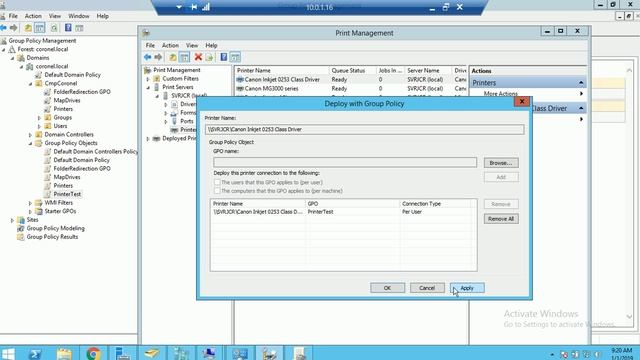Select PrinterTest under Group Policy Objects
Image resolution: width=640 pixels, height=360 pixels.
click(67, 194)
